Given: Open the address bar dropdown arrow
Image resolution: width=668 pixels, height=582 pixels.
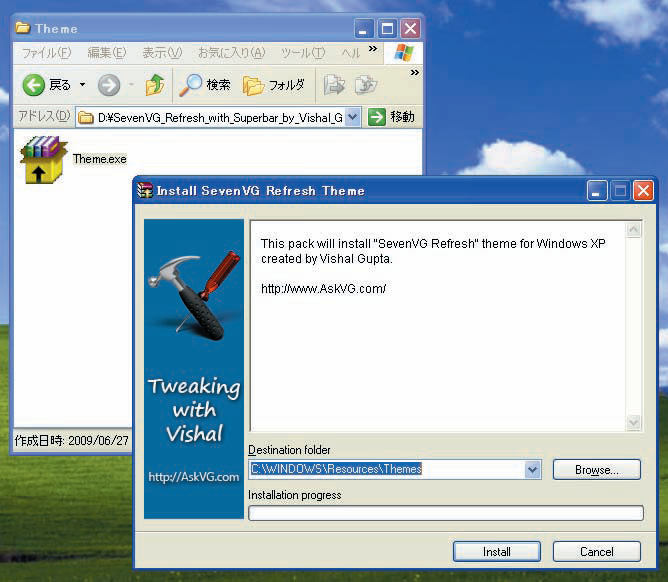Looking at the screenshot, I should (x=353, y=117).
